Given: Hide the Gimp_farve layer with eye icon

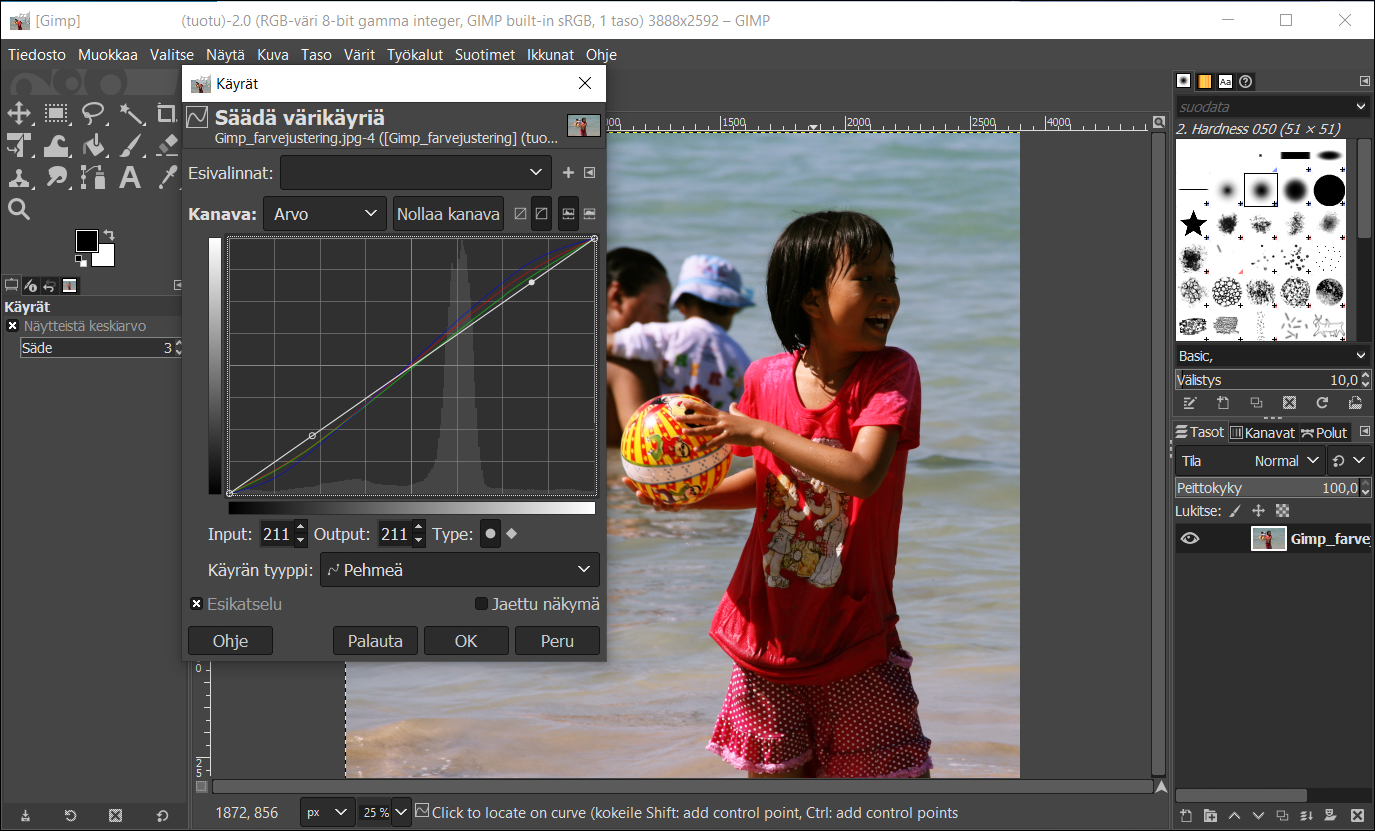Looking at the screenshot, I should point(1189,539).
